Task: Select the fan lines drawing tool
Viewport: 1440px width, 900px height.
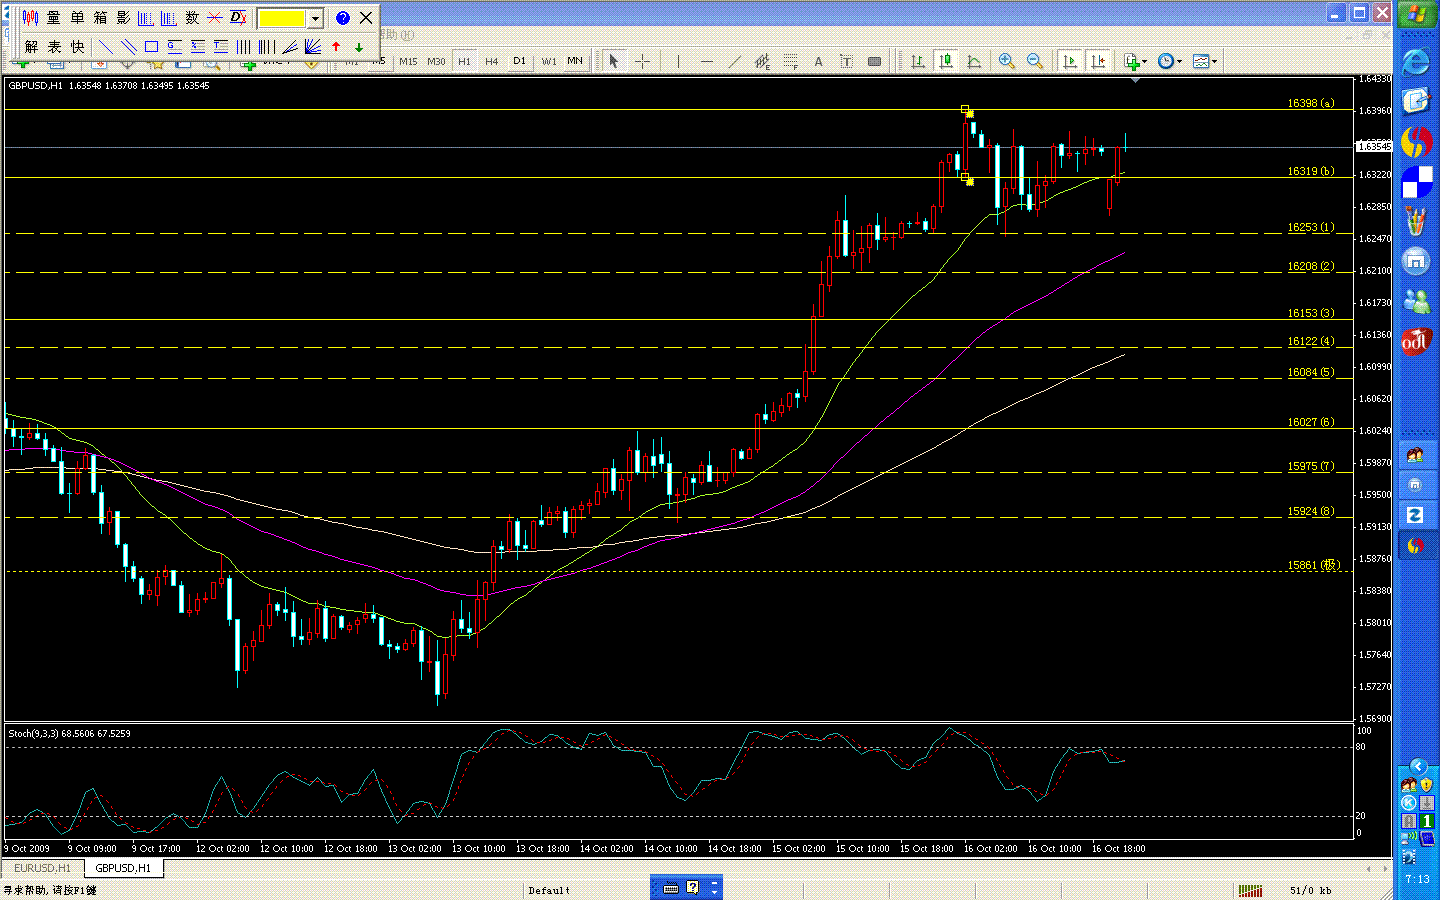Action: (290, 46)
